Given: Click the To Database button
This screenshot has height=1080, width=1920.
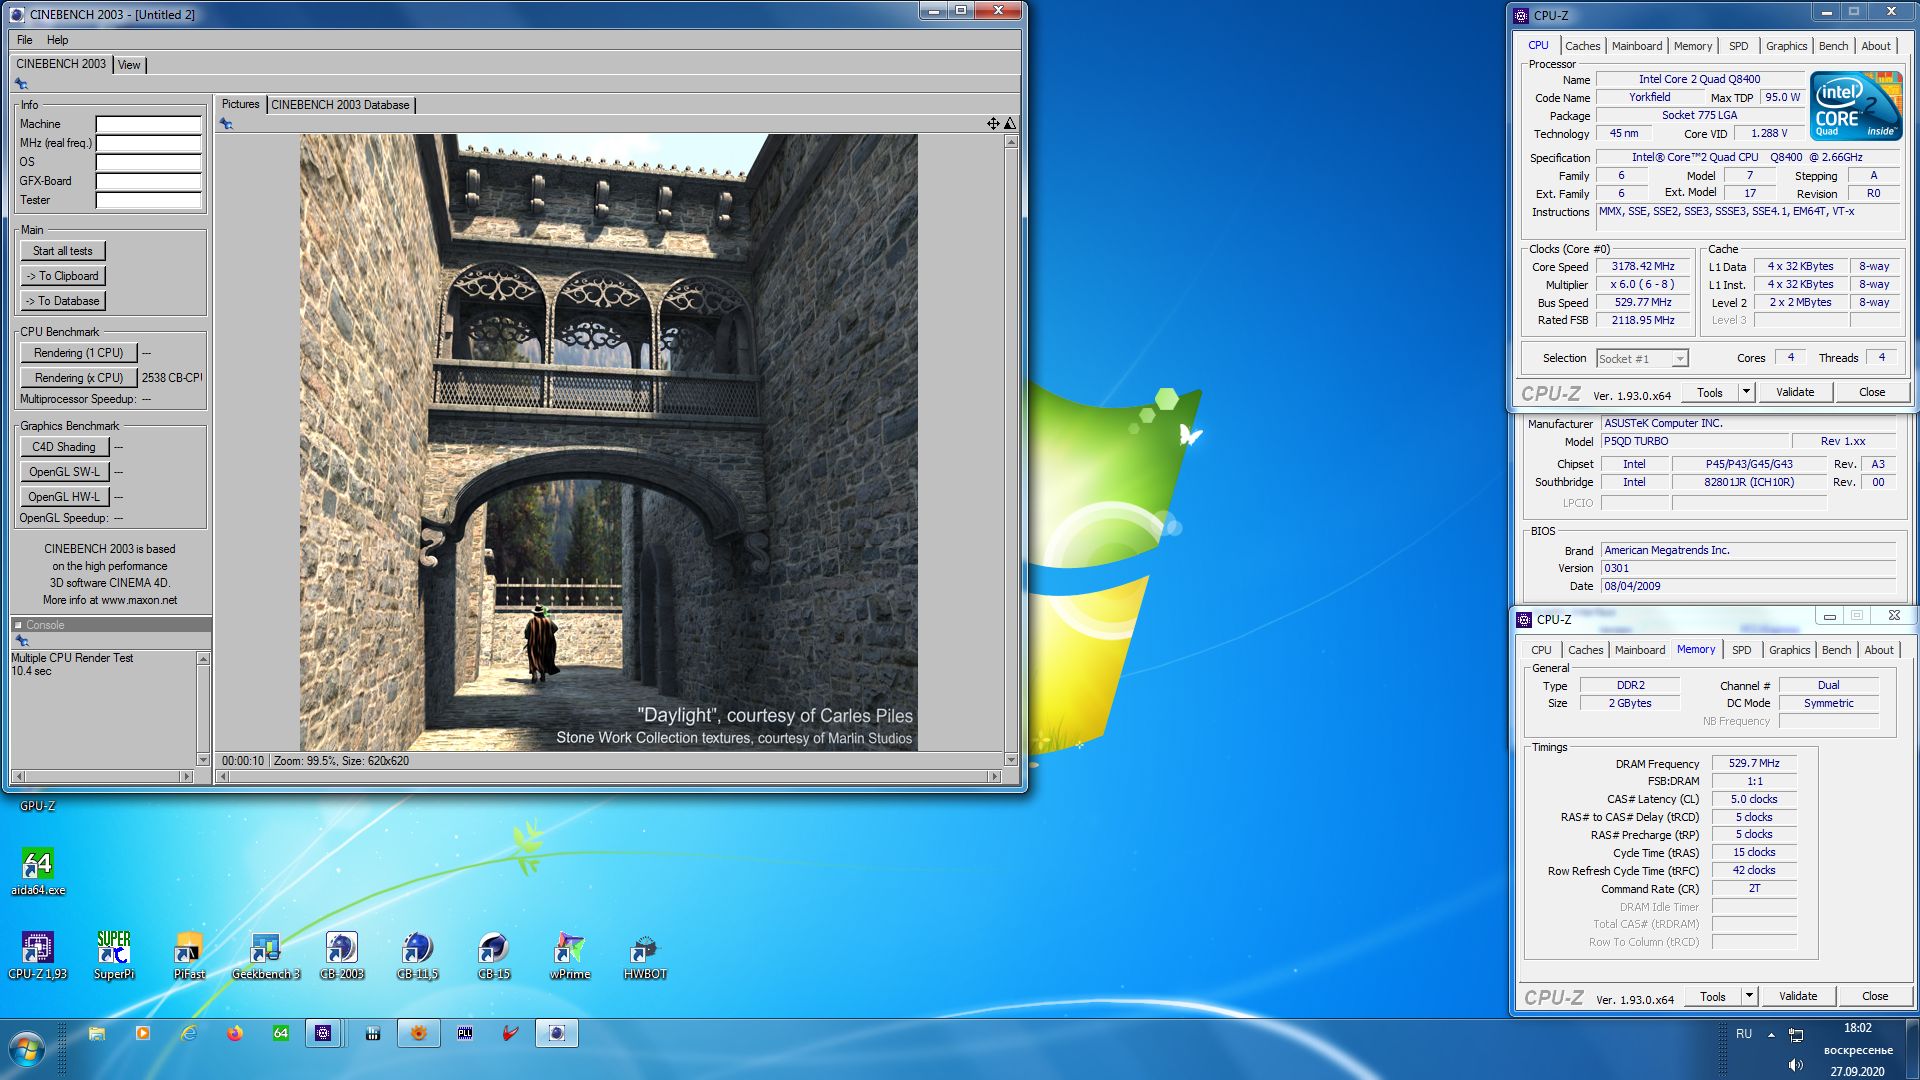Looking at the screenshot, I should [x=63, y=301].
